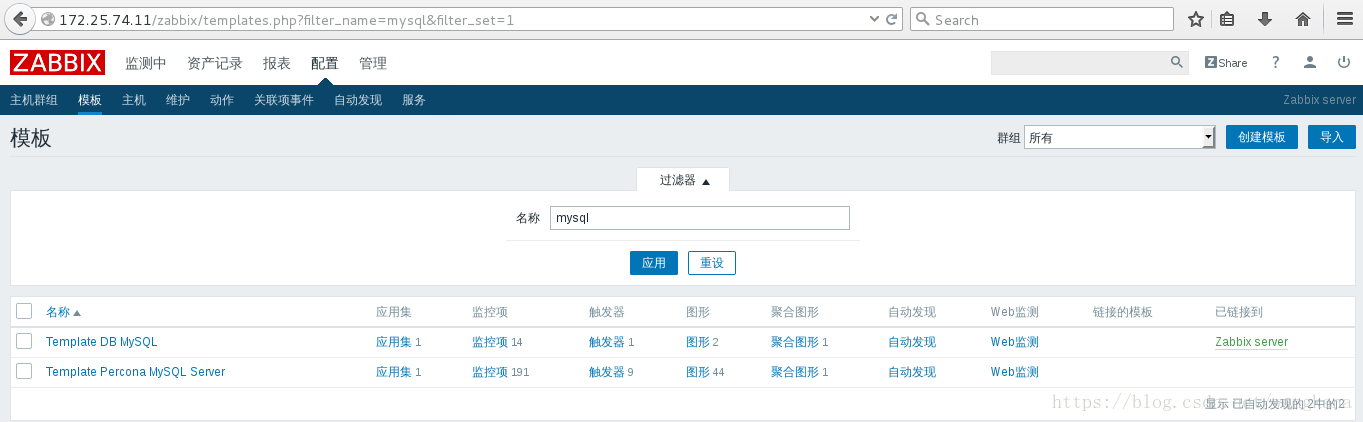Screen dimensions: 1363x422
Task: Switch to the 自动发现 submenu
Action: click(358, 100)
